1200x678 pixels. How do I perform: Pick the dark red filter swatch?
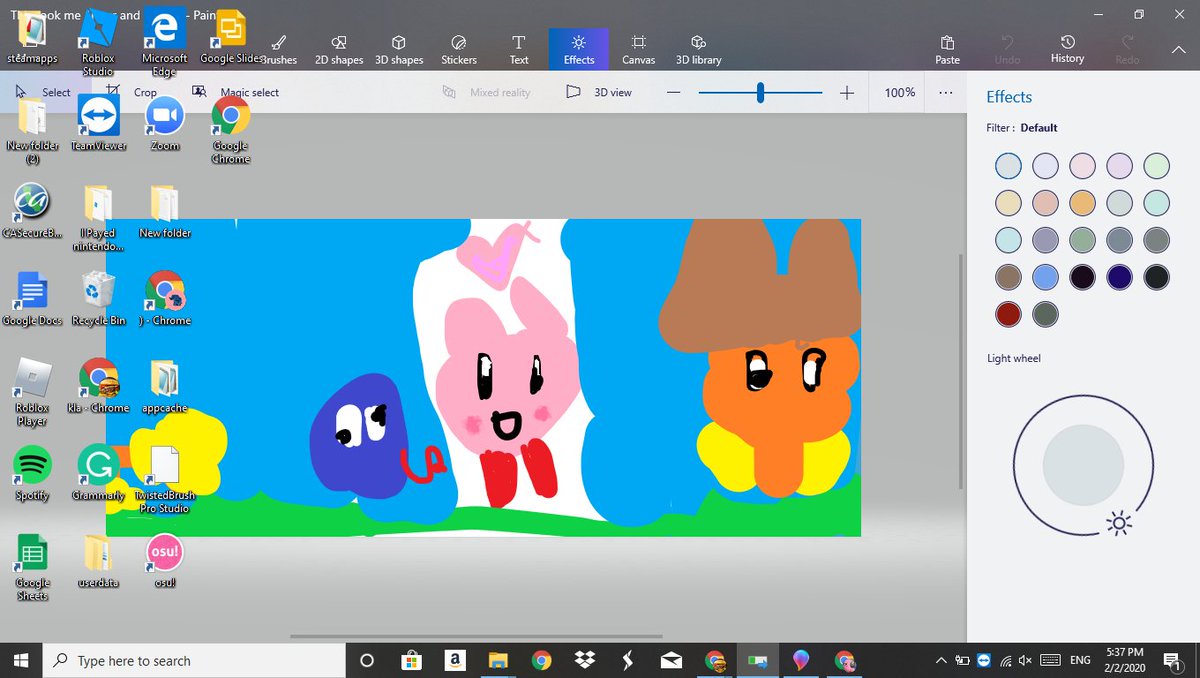1008,314
